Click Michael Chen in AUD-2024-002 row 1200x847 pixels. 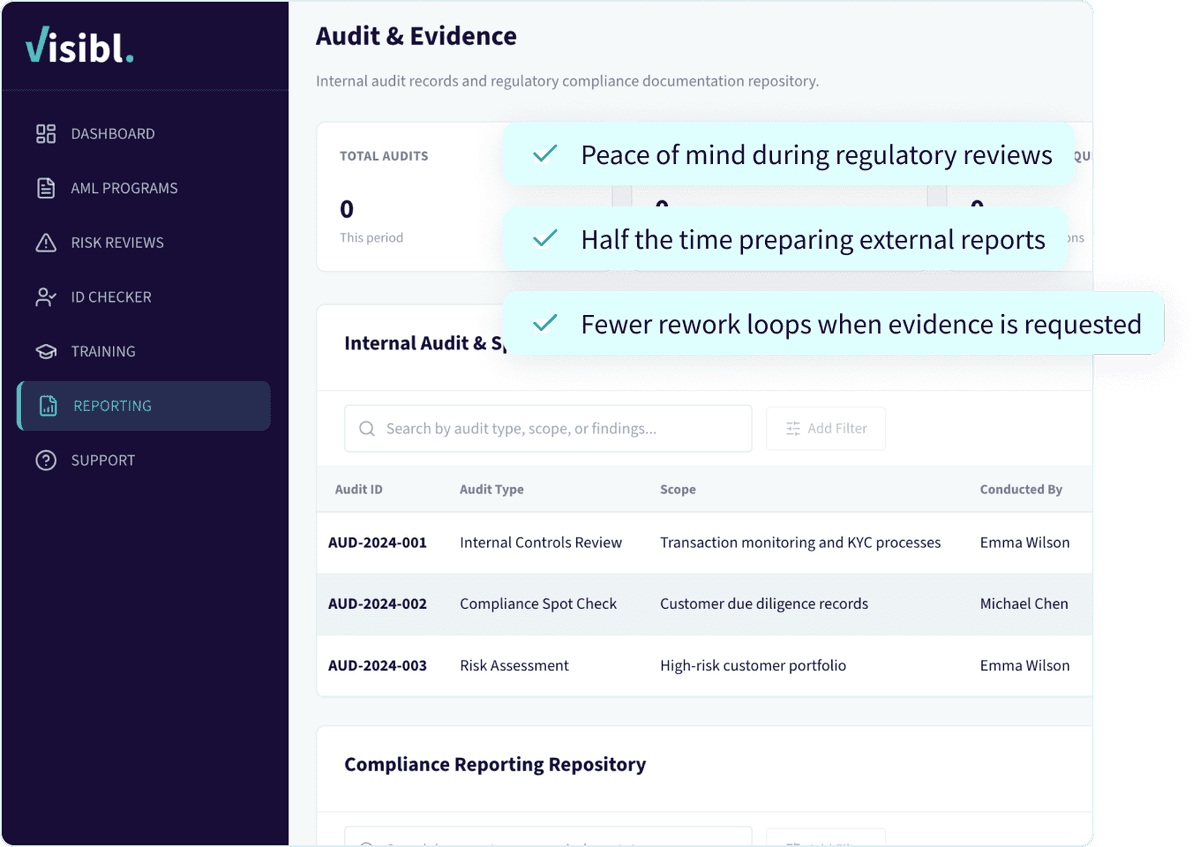pos(1024,604)
